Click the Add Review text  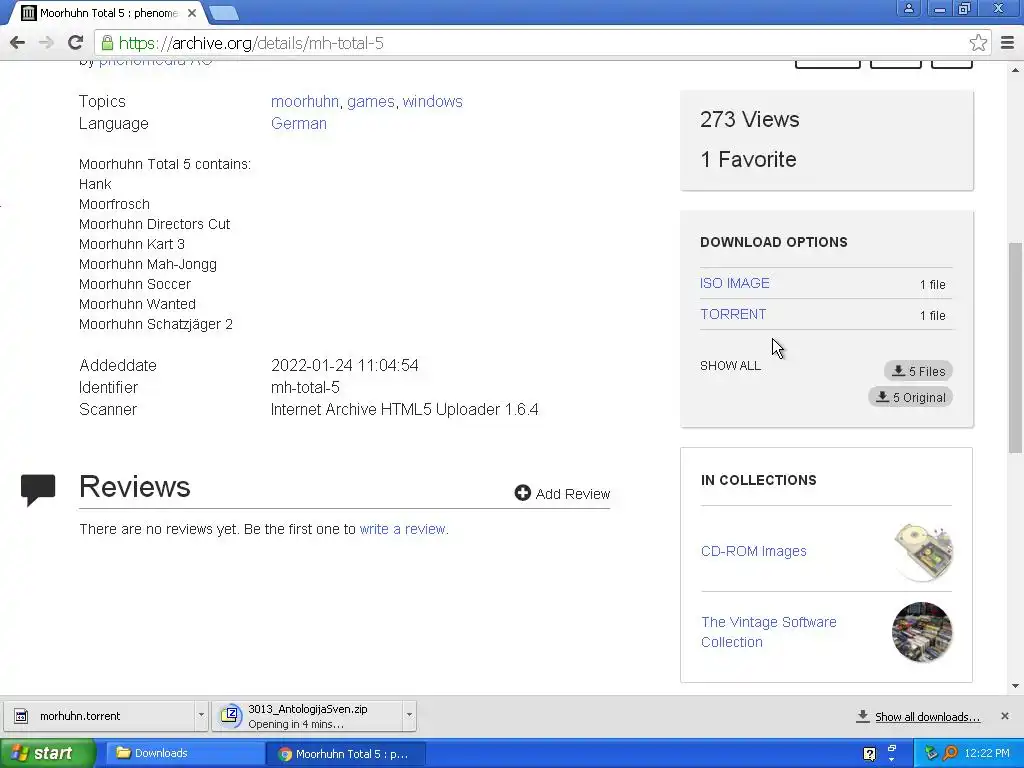[x=573, y=494]
